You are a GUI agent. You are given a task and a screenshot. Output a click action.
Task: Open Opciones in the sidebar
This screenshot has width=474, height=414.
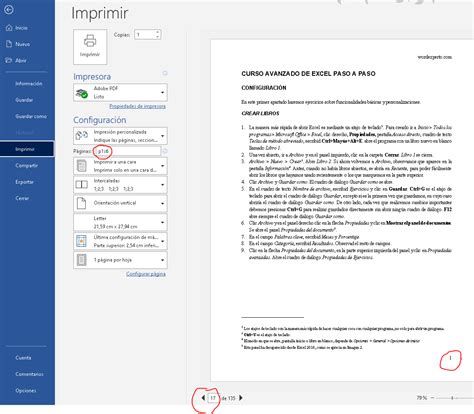click(25, 390)
